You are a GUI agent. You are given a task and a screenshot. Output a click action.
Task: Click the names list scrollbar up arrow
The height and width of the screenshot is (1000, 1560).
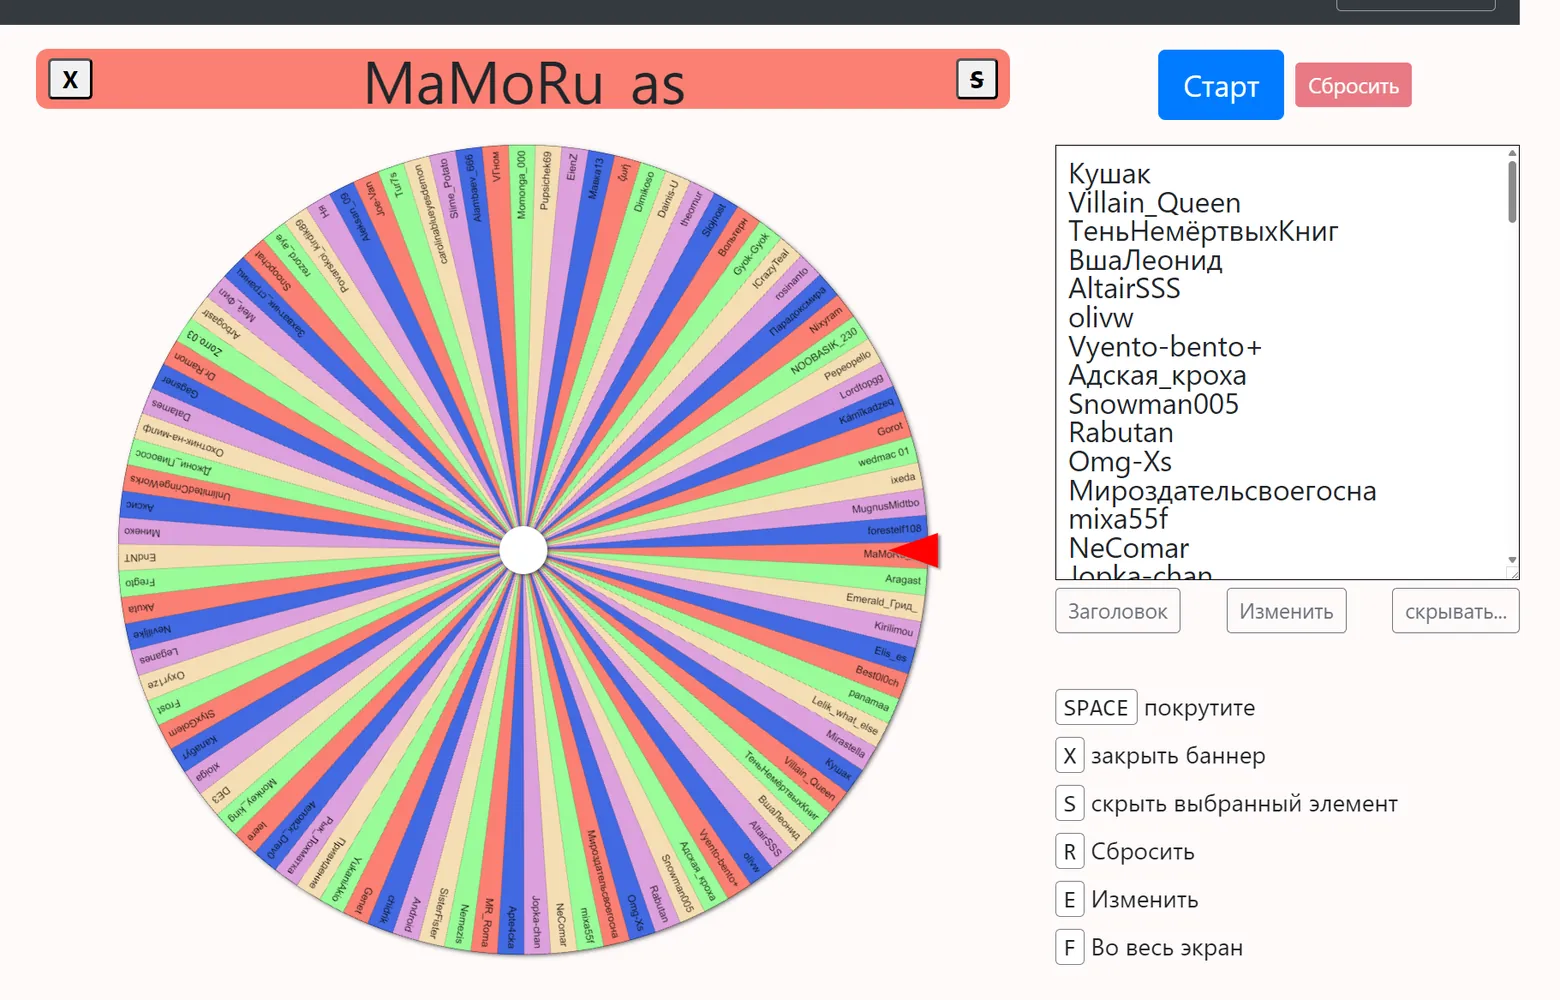[1512, 153]
